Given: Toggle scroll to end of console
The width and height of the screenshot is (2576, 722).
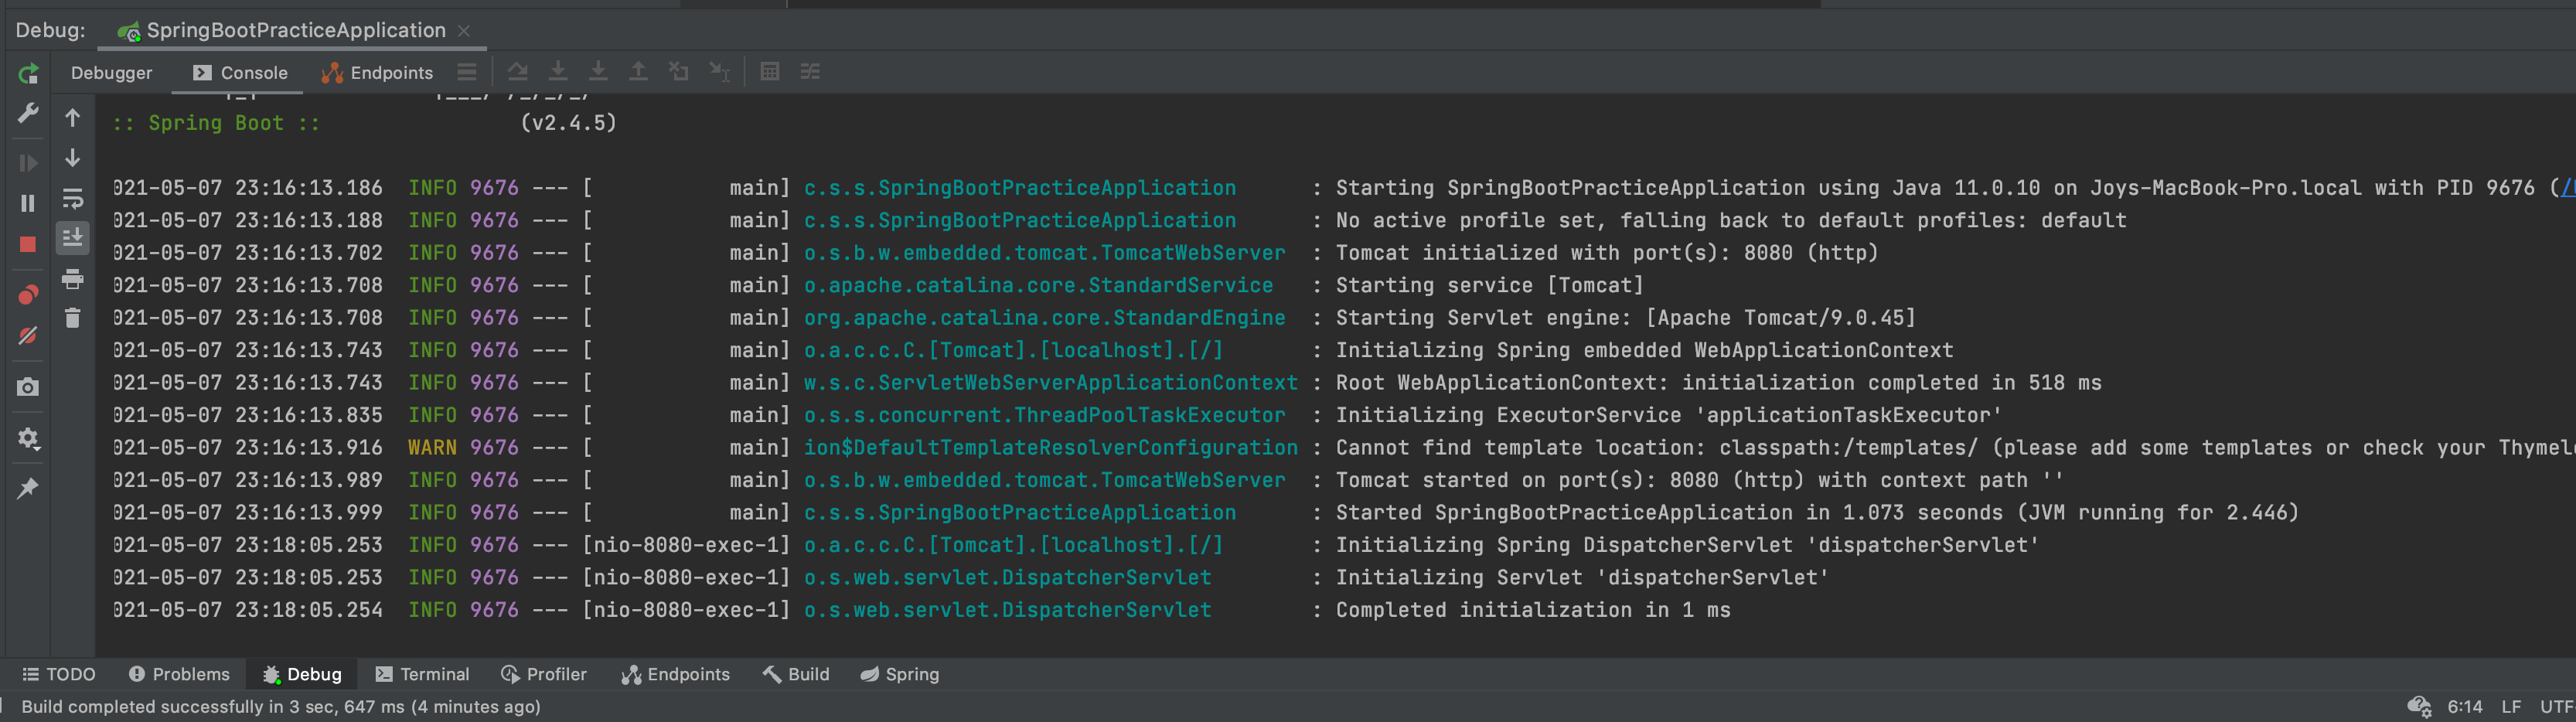Looking at the screenshot, I should pos(73,238).
